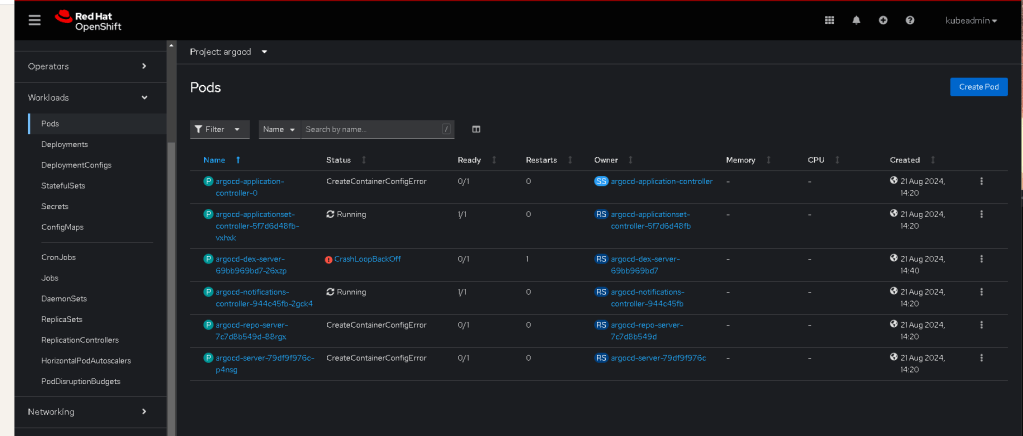Click the Red Hat OpenShift logo

[x=89, y=20]
